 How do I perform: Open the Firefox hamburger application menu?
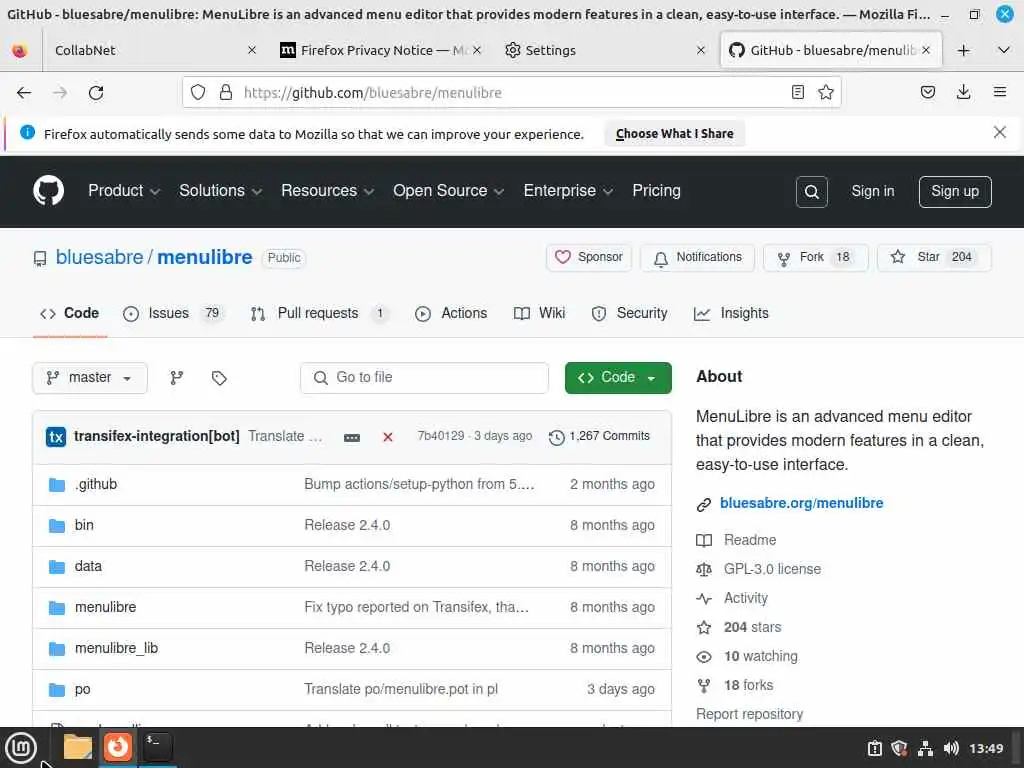(x=999, y=92)
